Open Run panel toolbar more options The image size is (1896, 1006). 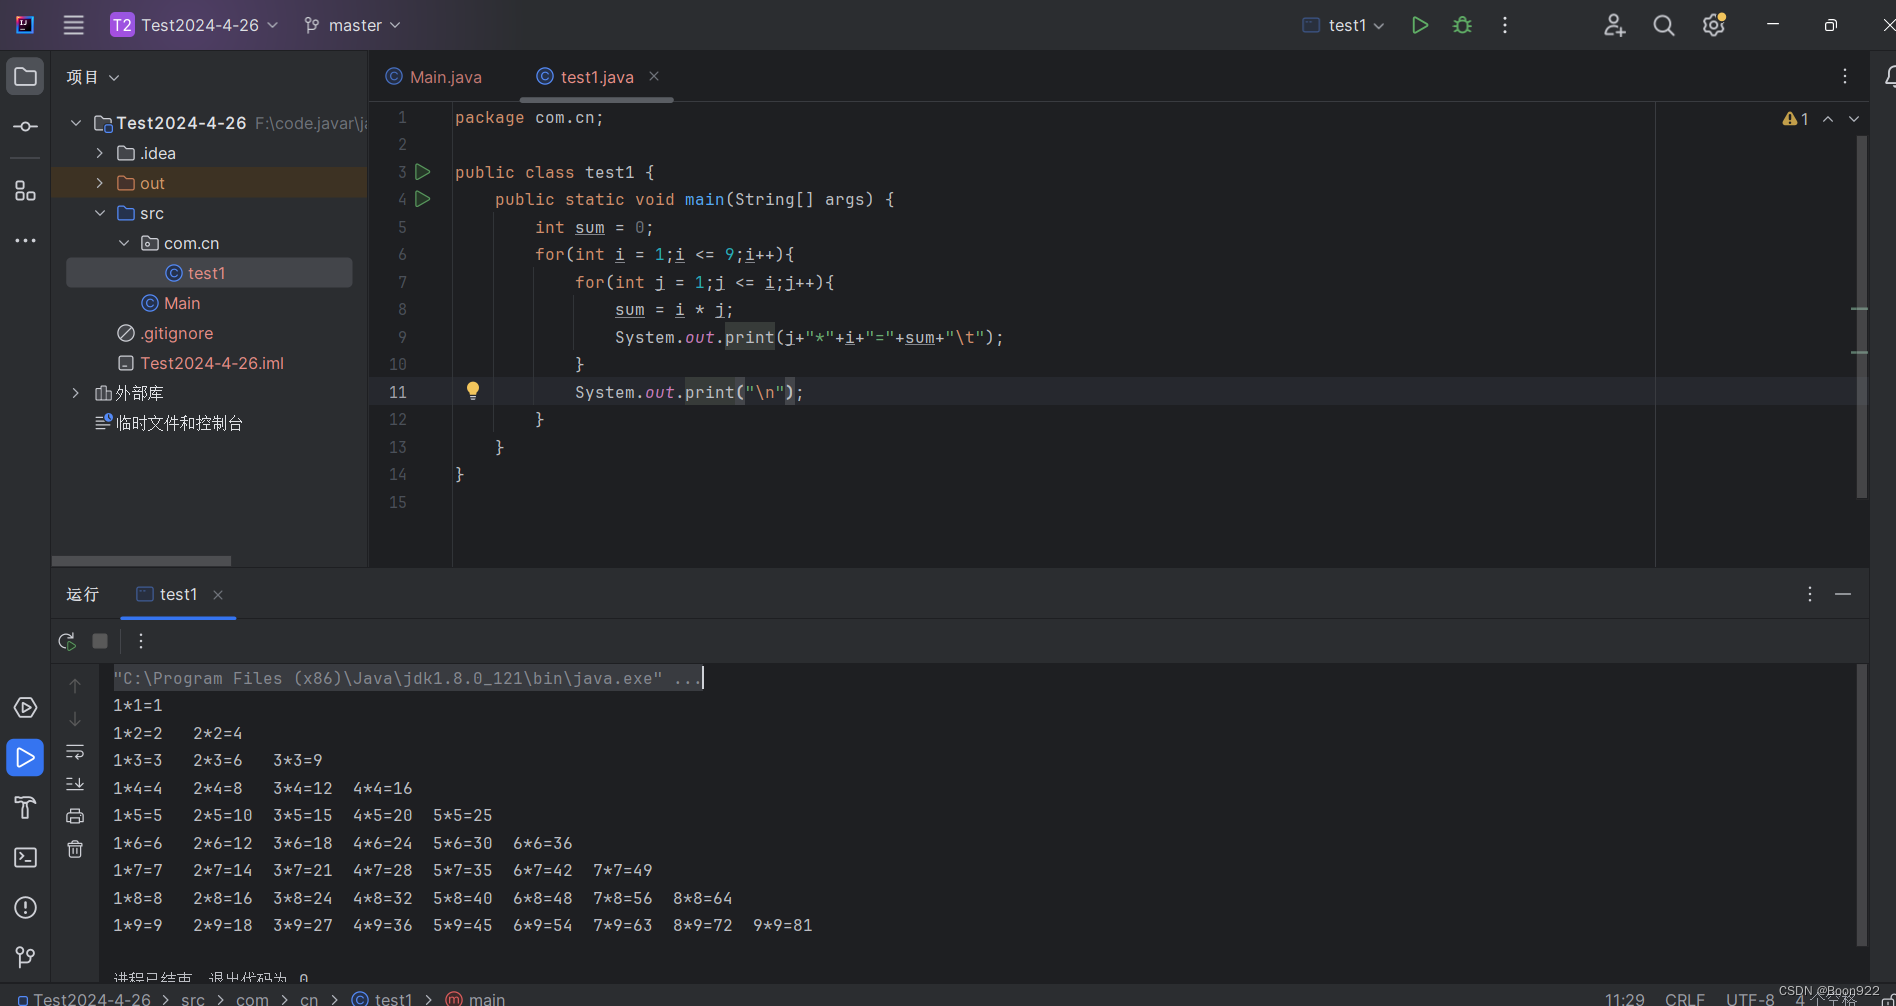(141, 641)
